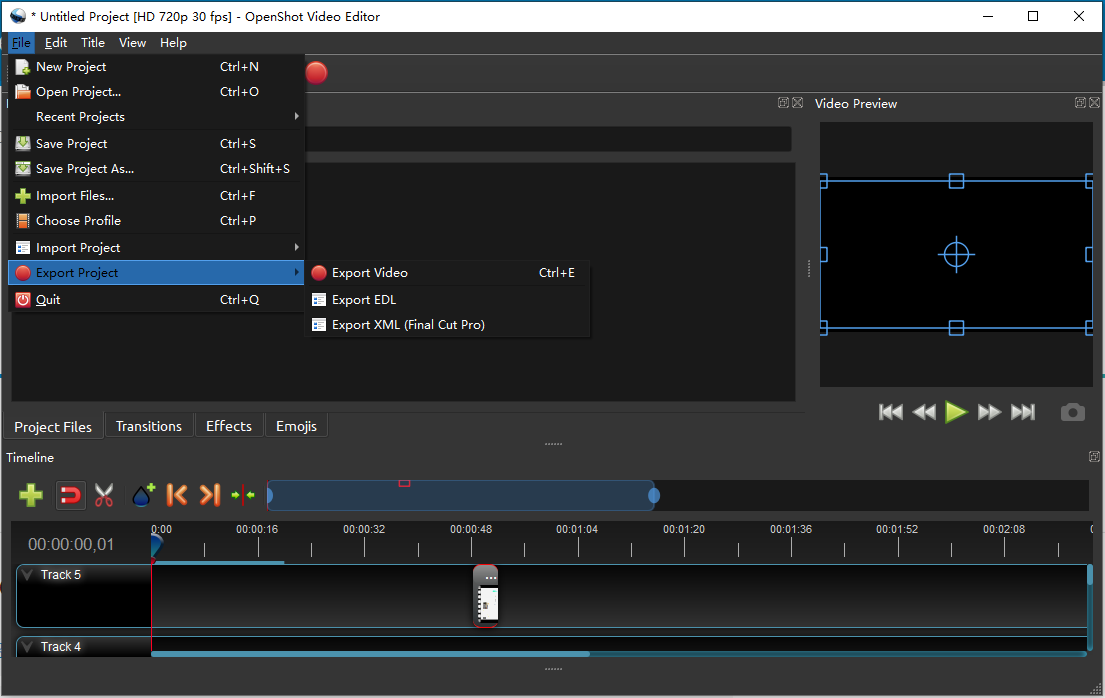Viewport: 1105px width, 698px height.
Task: Float the Video Preview dock panel
Action: click(1080, 103)
